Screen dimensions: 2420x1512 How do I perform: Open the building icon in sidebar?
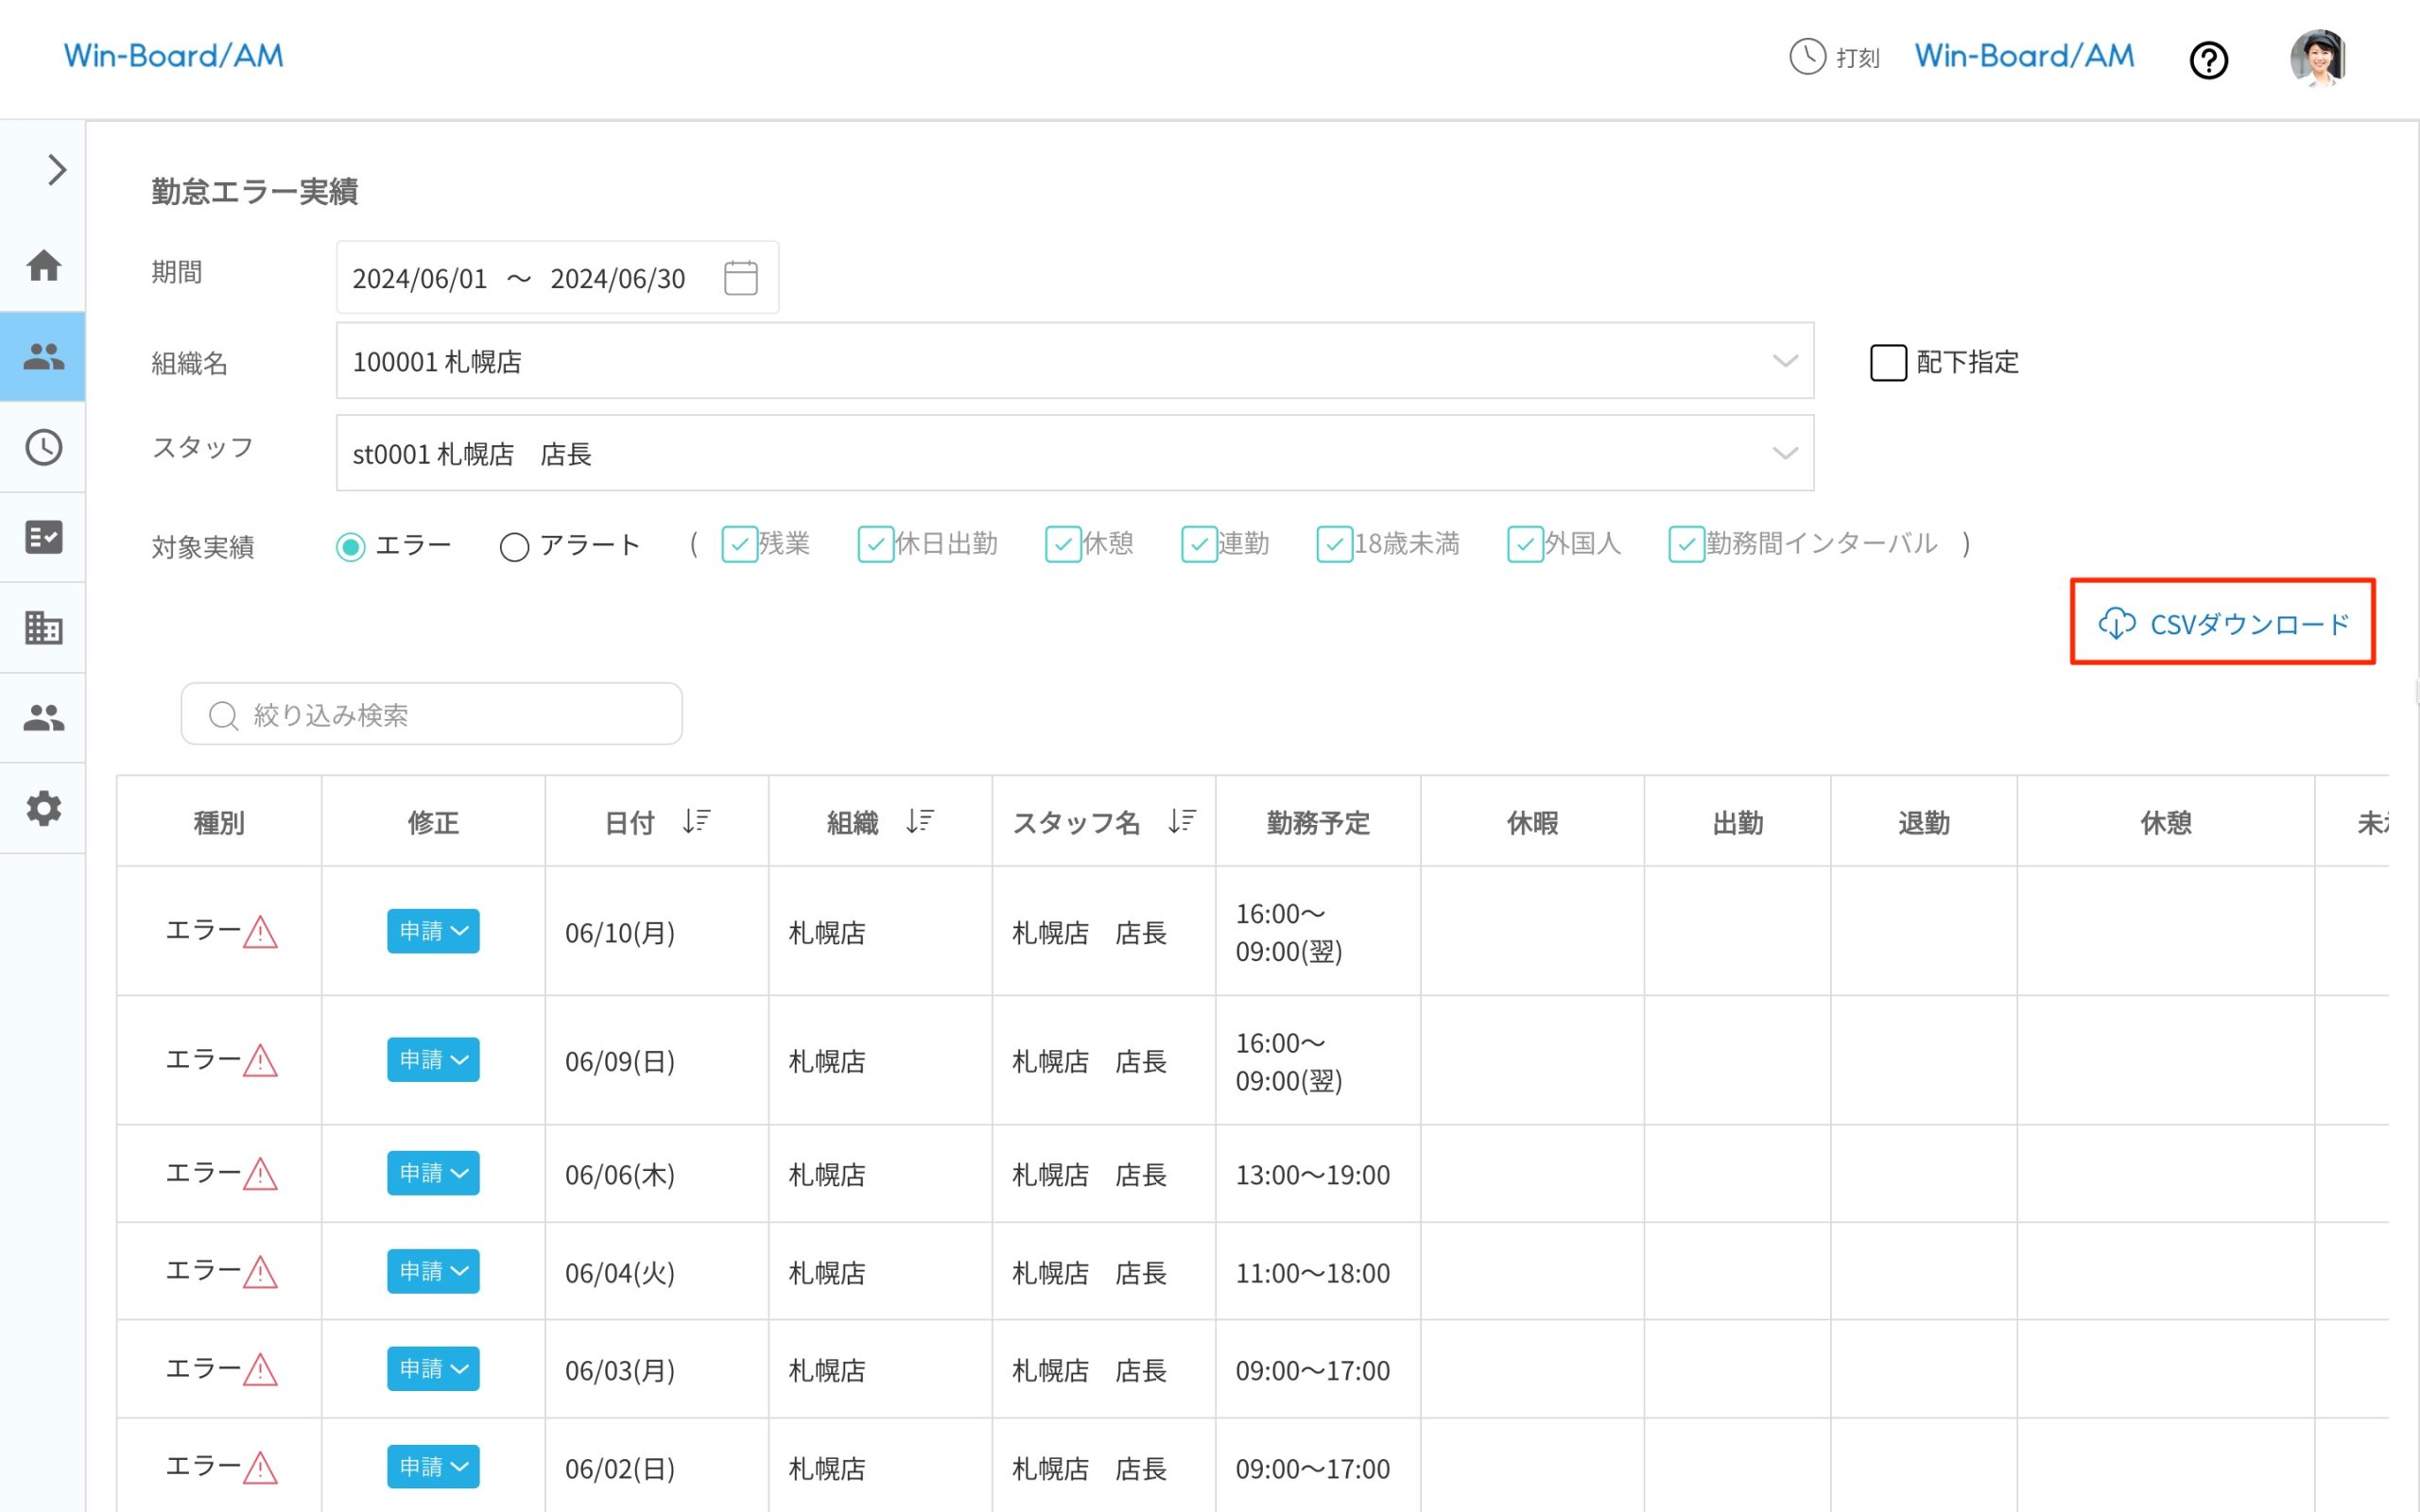43,628
